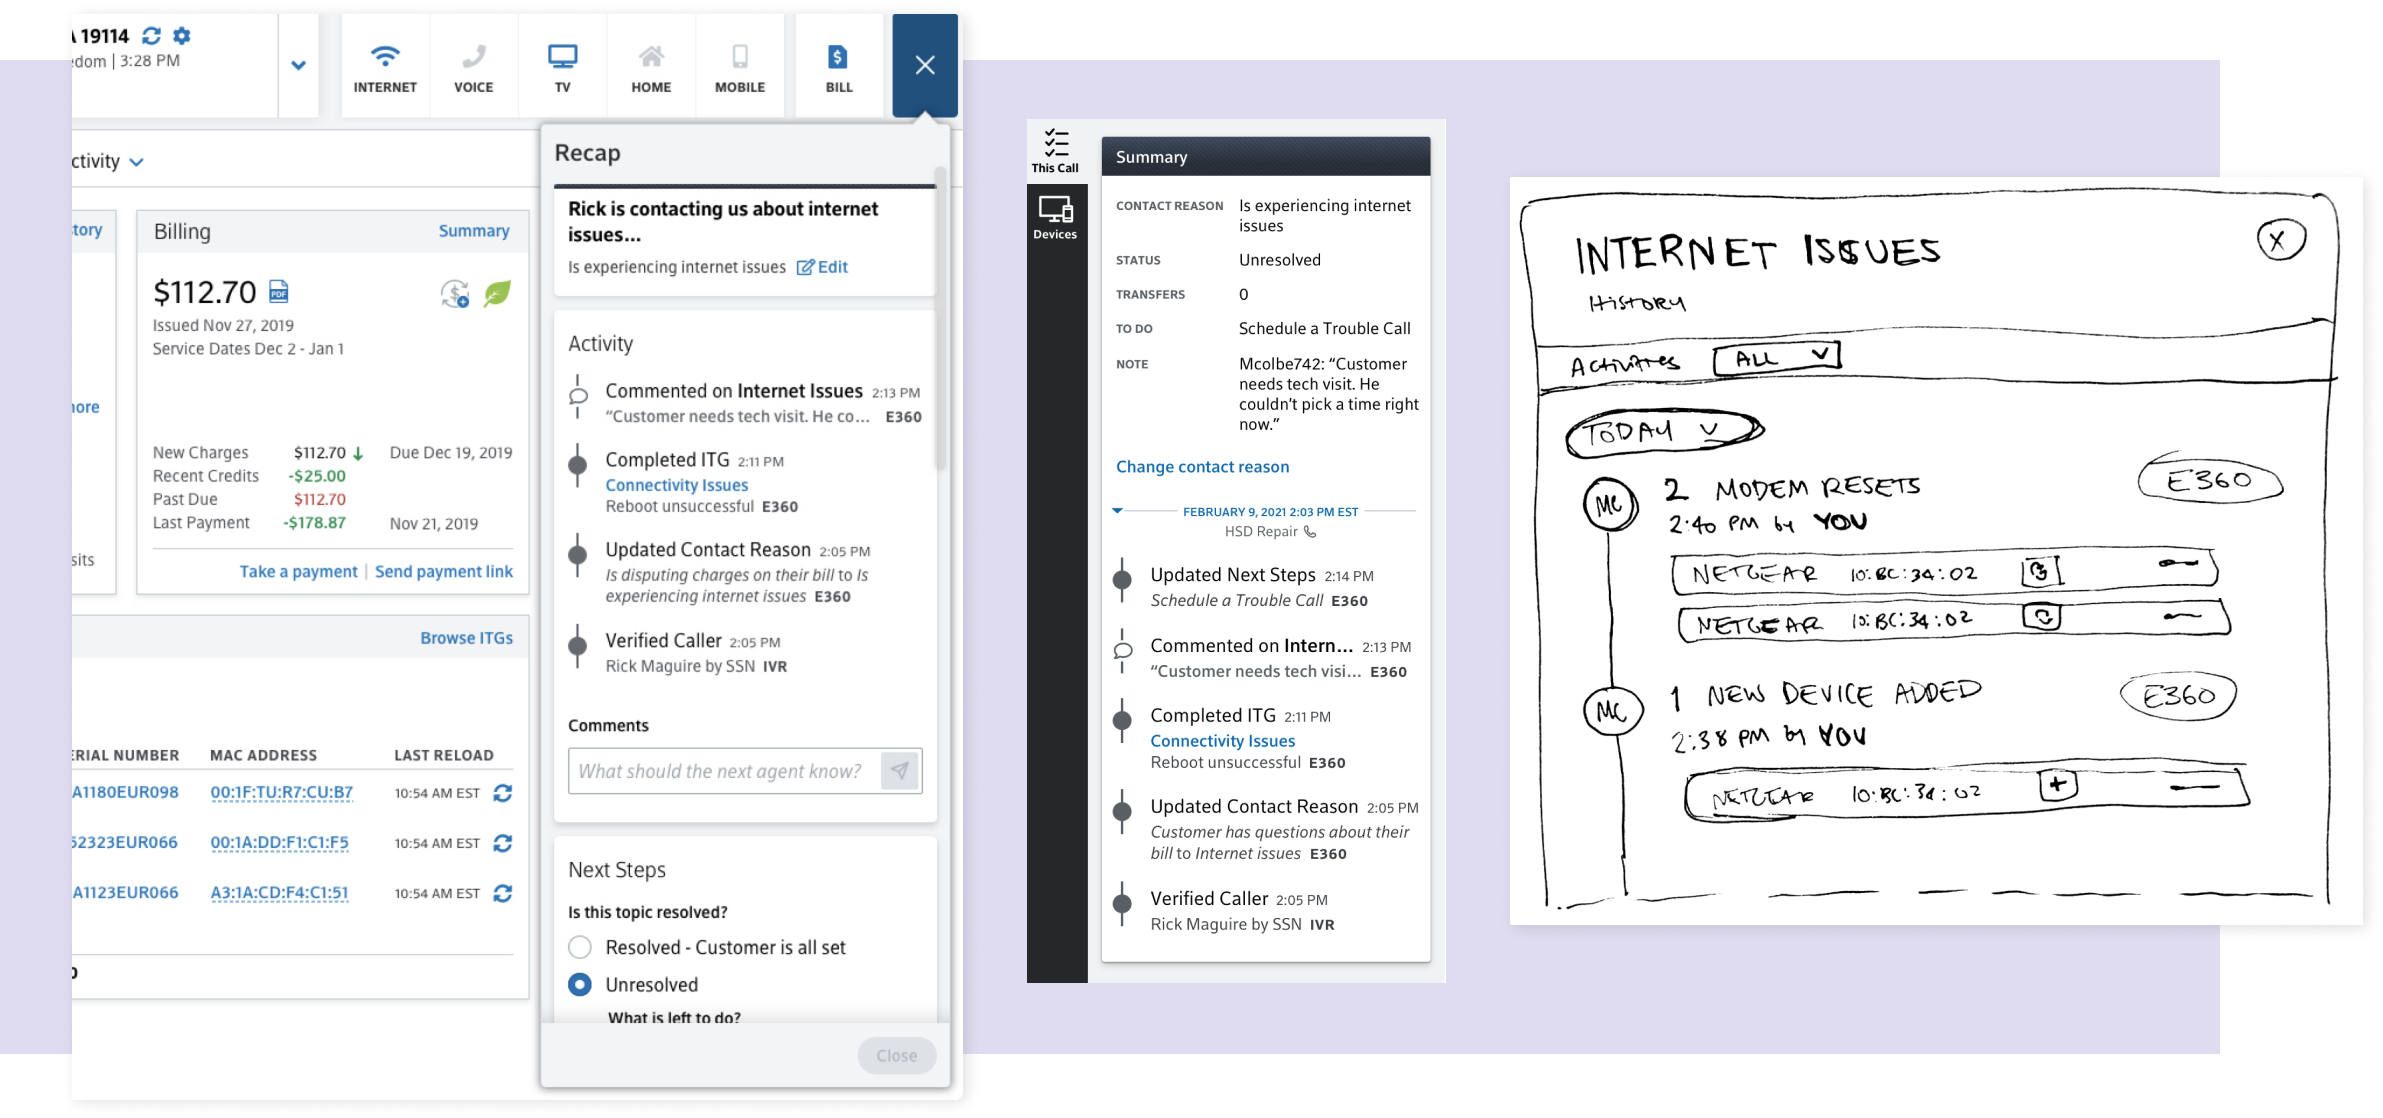
Task: Click the account refresh icon near 19114
Action: pyautogui.click(x=151, y=36)
